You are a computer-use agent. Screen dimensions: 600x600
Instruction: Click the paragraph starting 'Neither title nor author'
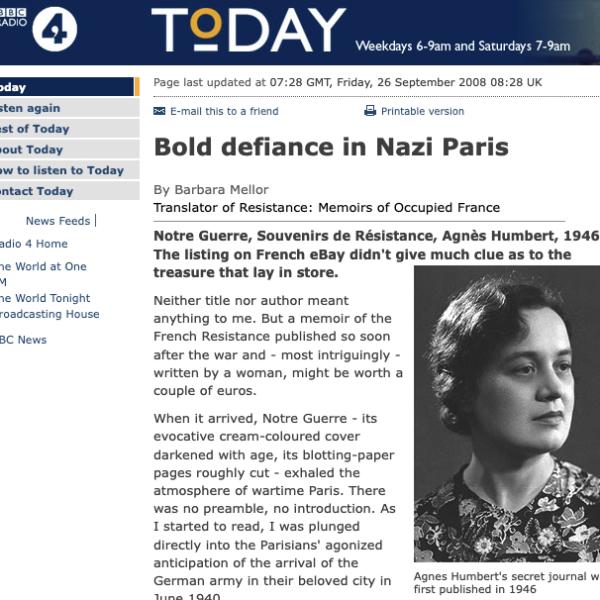pyautogui.click(x=278, y=346)
